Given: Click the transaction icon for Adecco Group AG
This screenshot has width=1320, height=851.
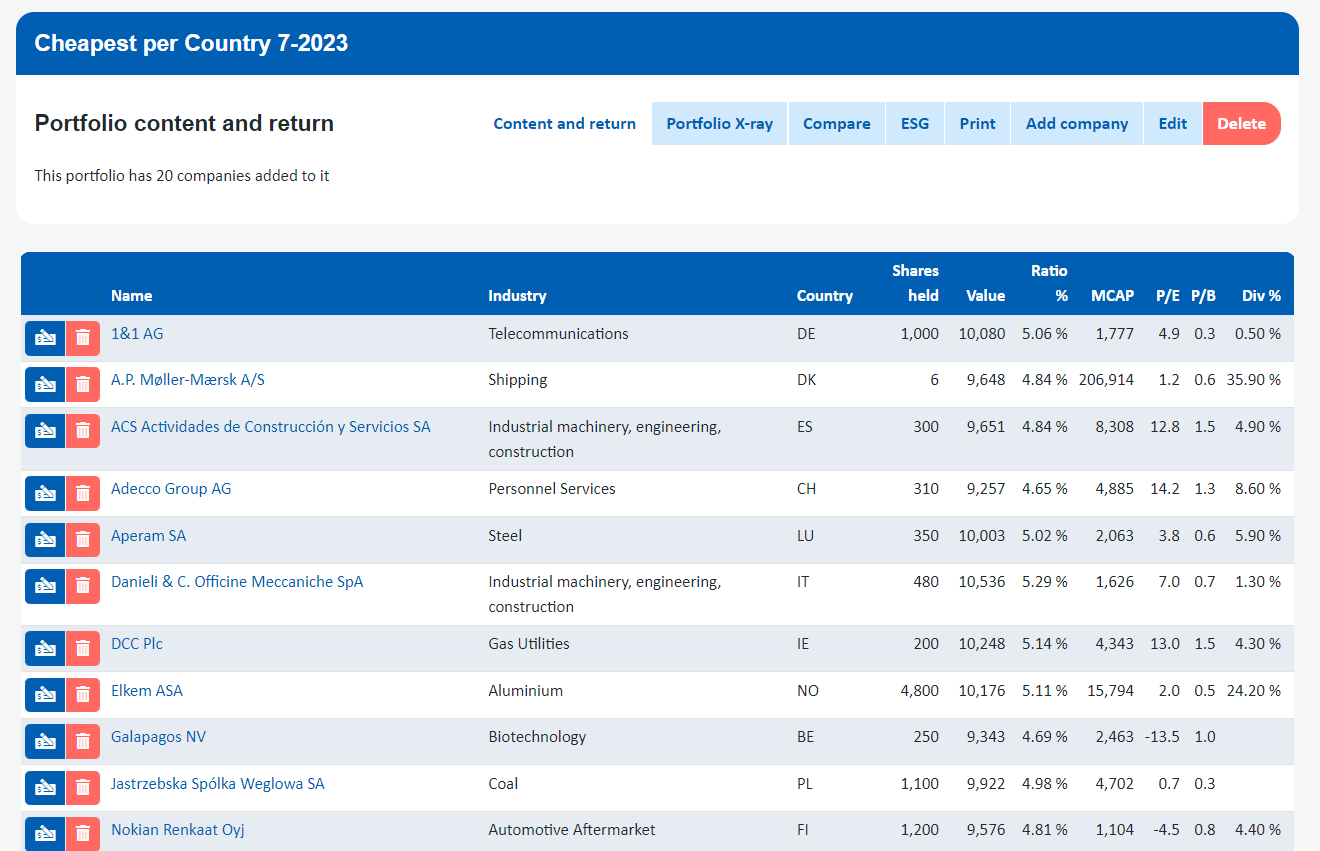Looking at the screenshot, I should (x=45, y=493).
